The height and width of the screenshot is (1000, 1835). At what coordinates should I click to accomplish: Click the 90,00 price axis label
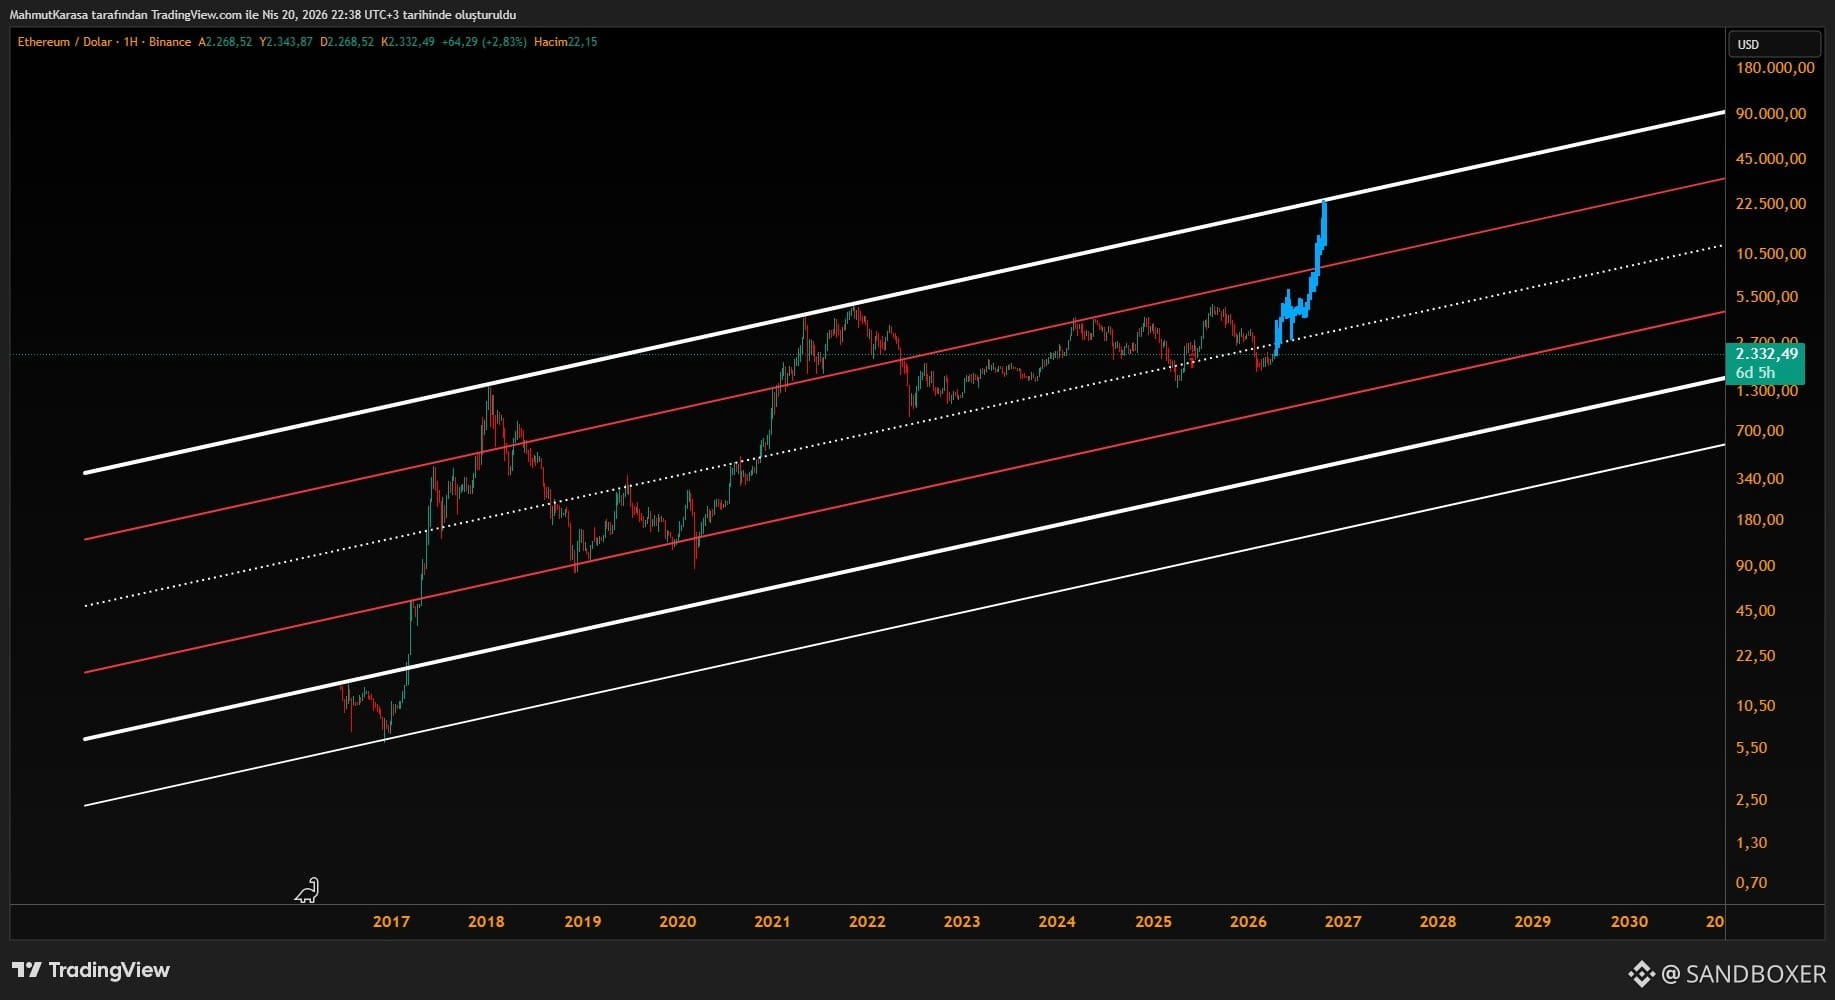(1756, 565)
